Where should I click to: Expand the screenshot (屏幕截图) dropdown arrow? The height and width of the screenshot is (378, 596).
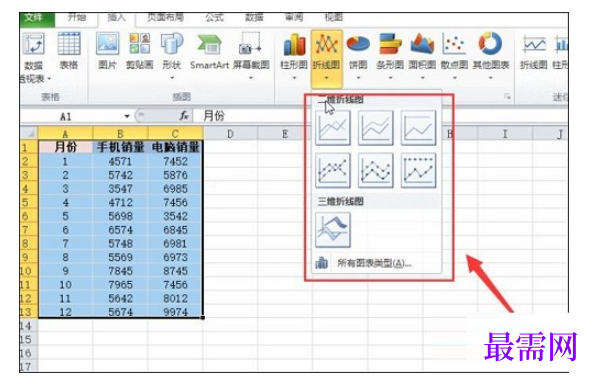tap(251, 78)
